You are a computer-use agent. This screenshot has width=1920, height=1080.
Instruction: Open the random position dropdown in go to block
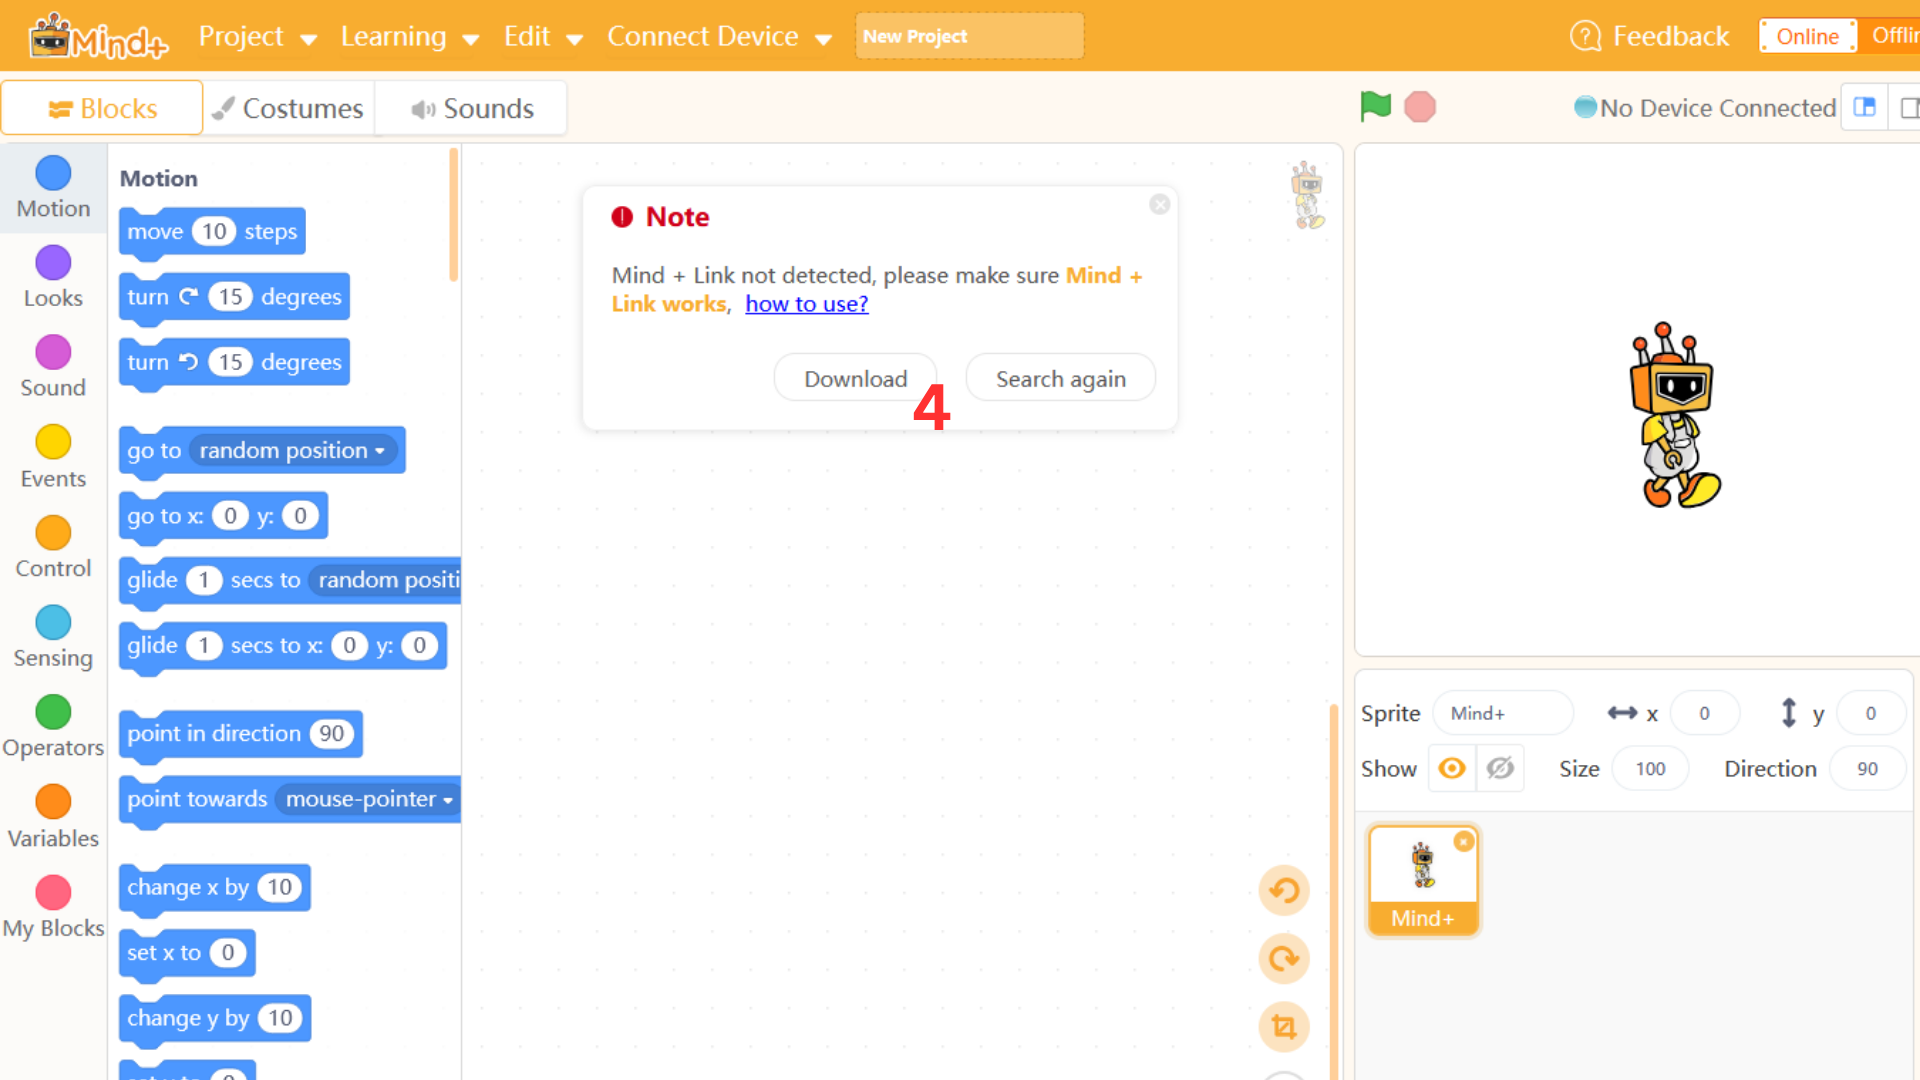point(292,451)
